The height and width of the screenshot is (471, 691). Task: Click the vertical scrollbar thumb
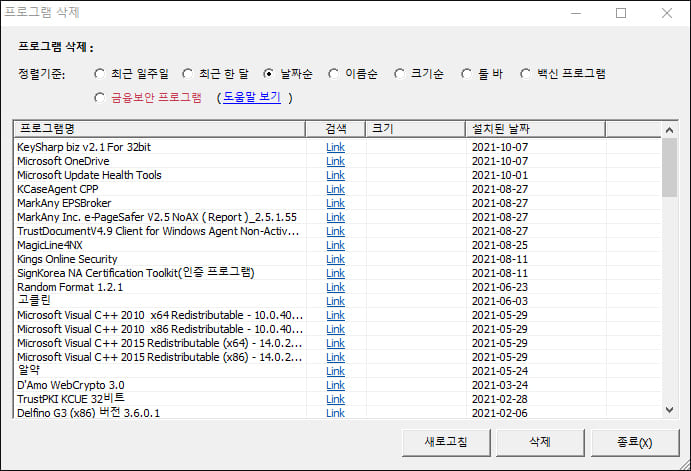click(x=669, y=167)
